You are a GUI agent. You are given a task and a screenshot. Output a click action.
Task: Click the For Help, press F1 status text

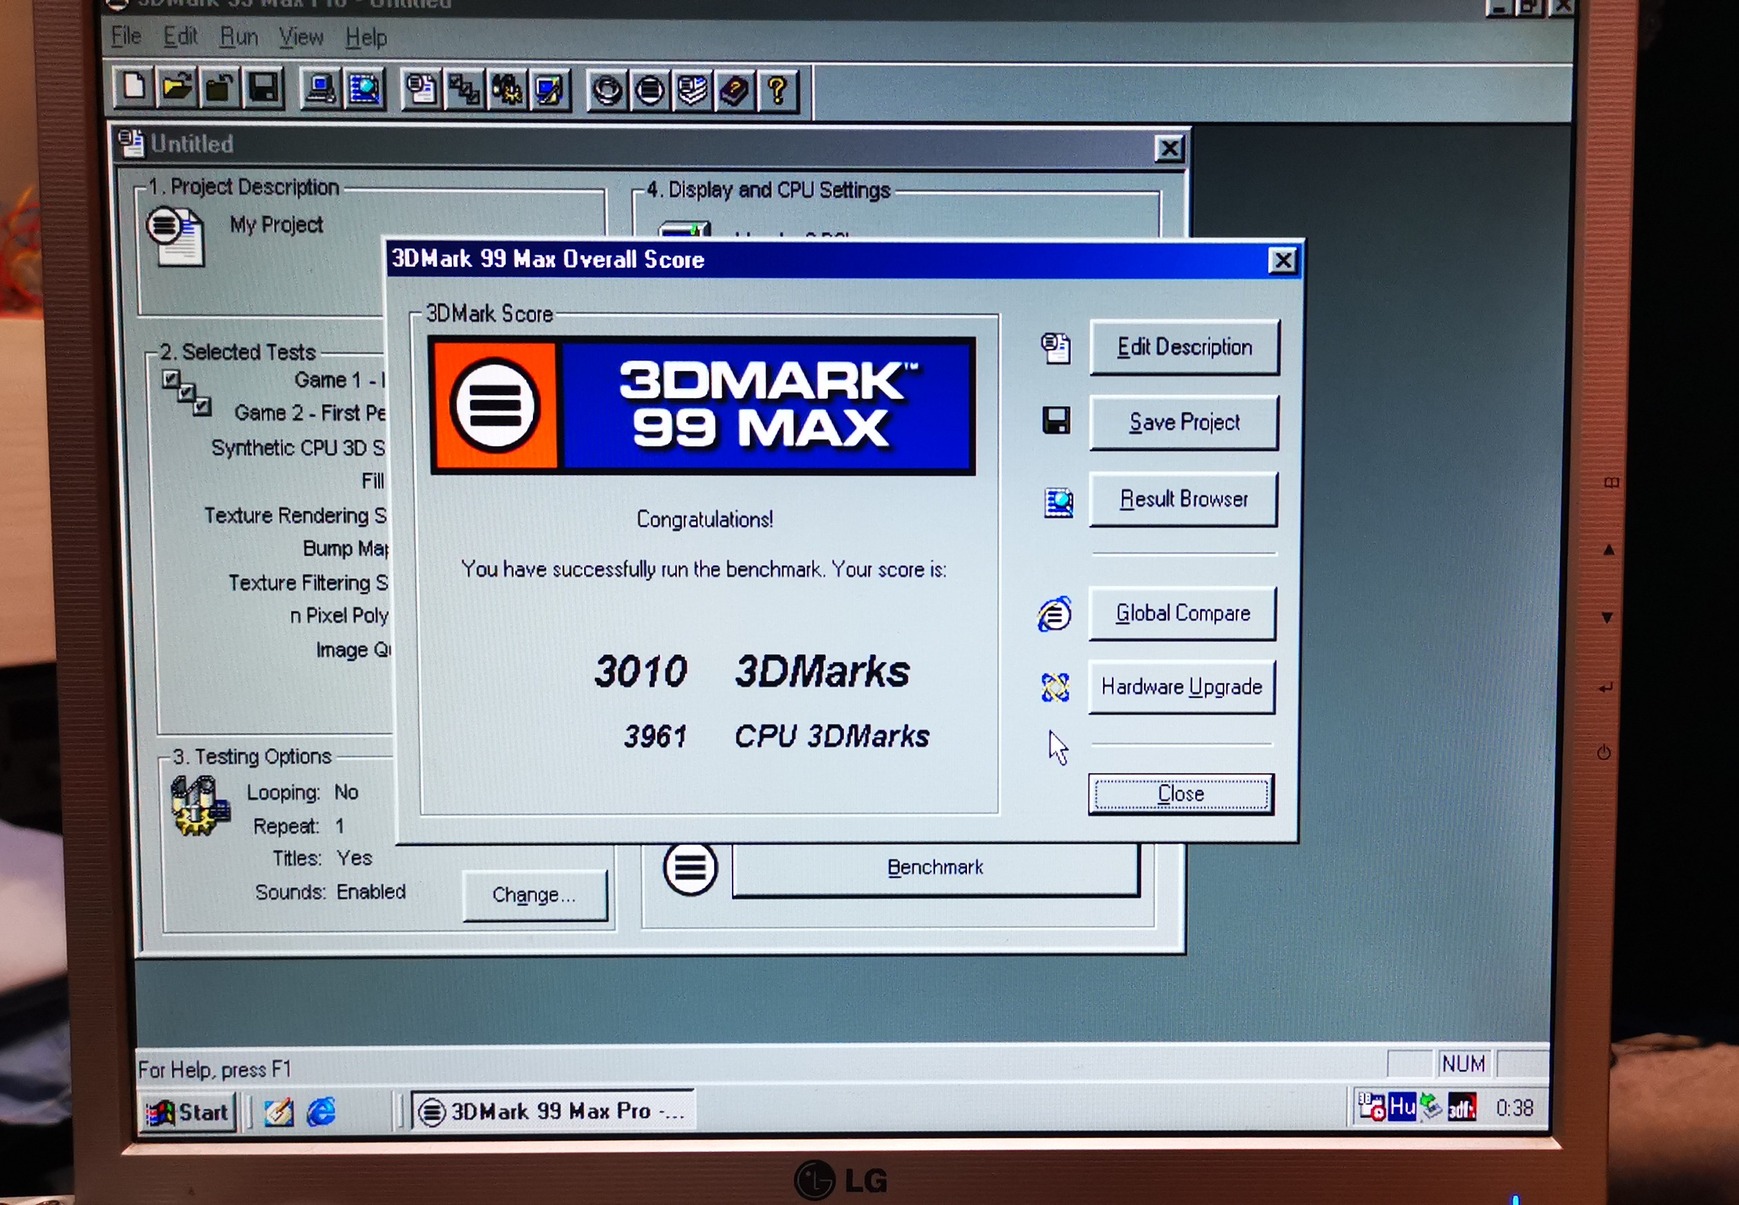[x=215, y=1070]
